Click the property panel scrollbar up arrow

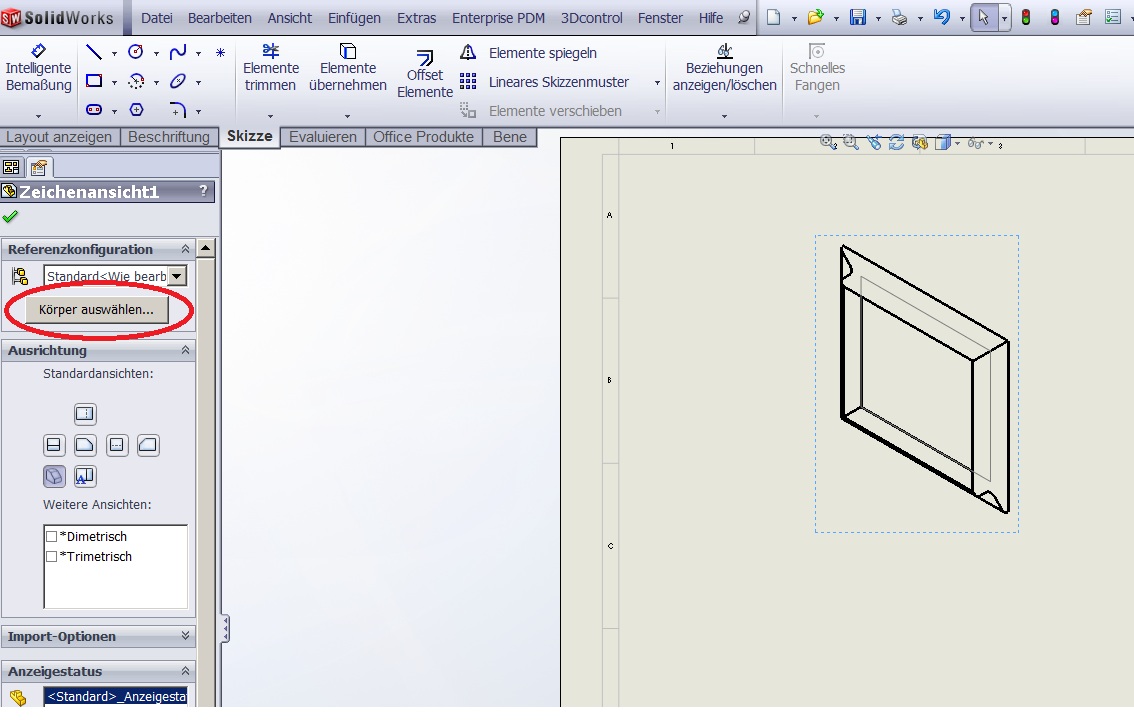206,248
